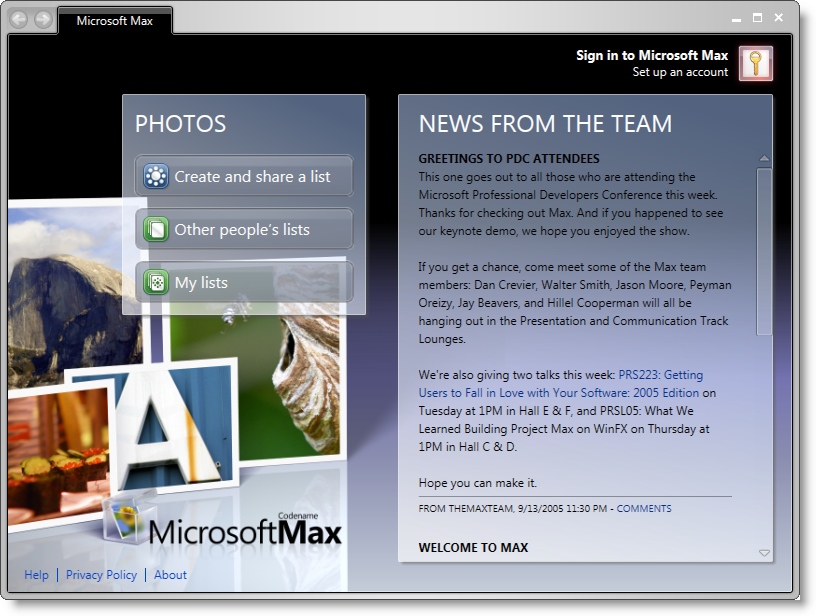
Task: Click the forward arrow navigation button
Action: (42, 19)
